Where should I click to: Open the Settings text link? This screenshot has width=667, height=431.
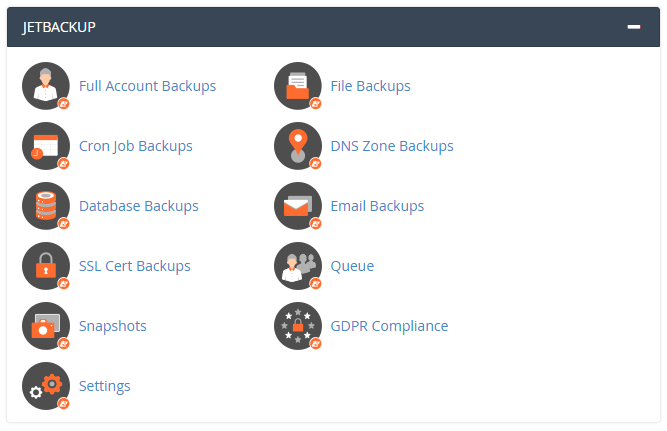click(105, 386)
